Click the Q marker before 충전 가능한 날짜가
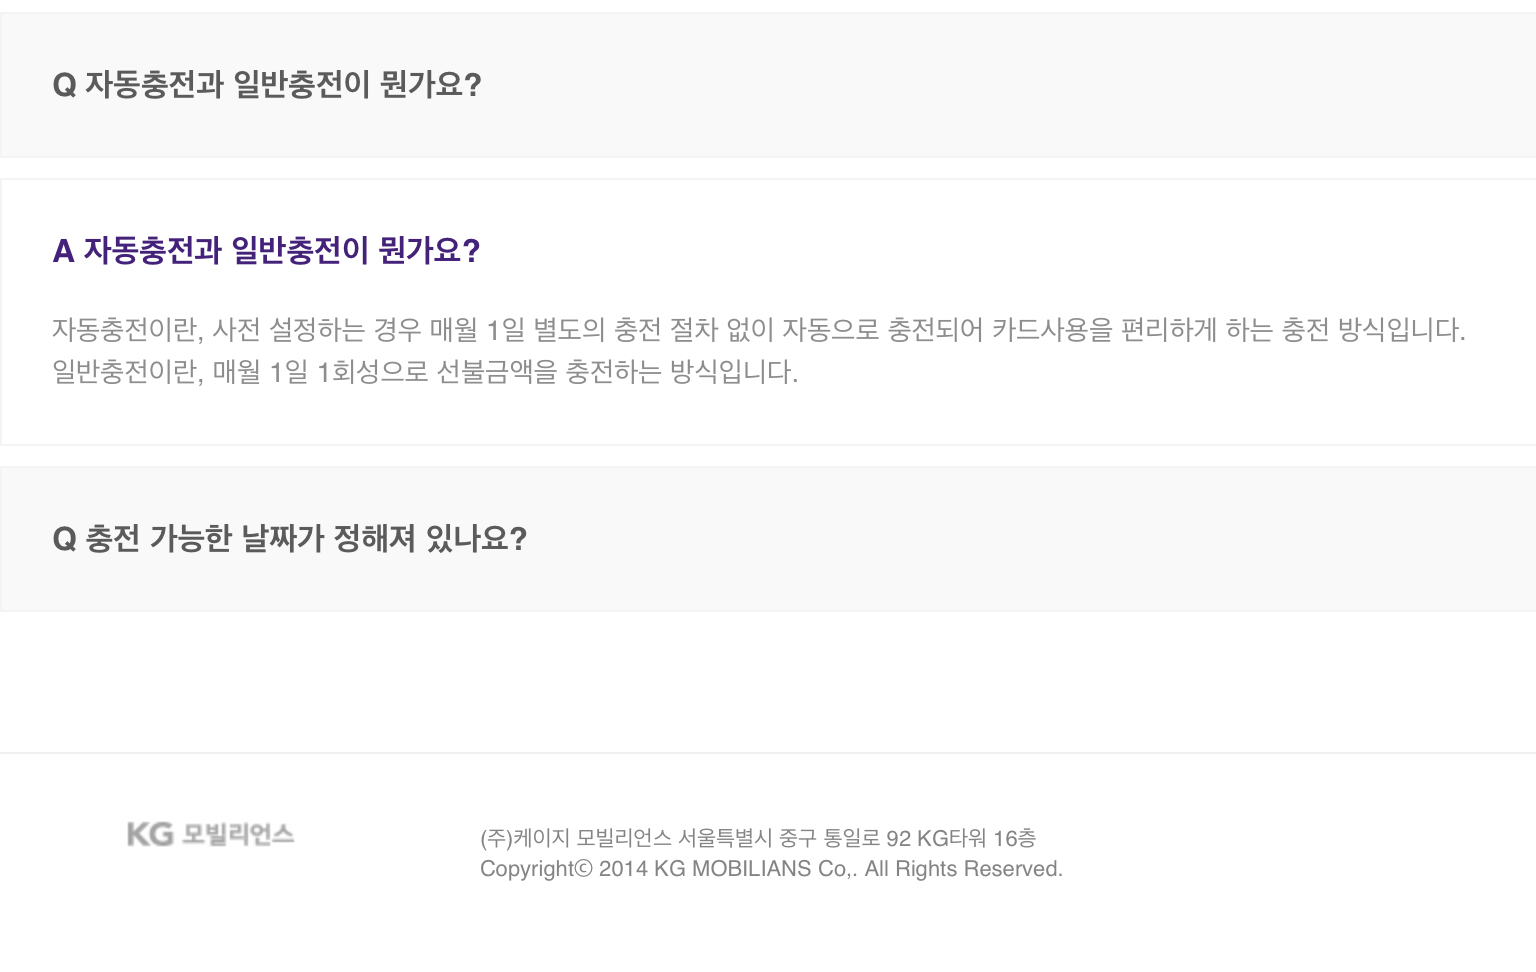 (64, 539)
